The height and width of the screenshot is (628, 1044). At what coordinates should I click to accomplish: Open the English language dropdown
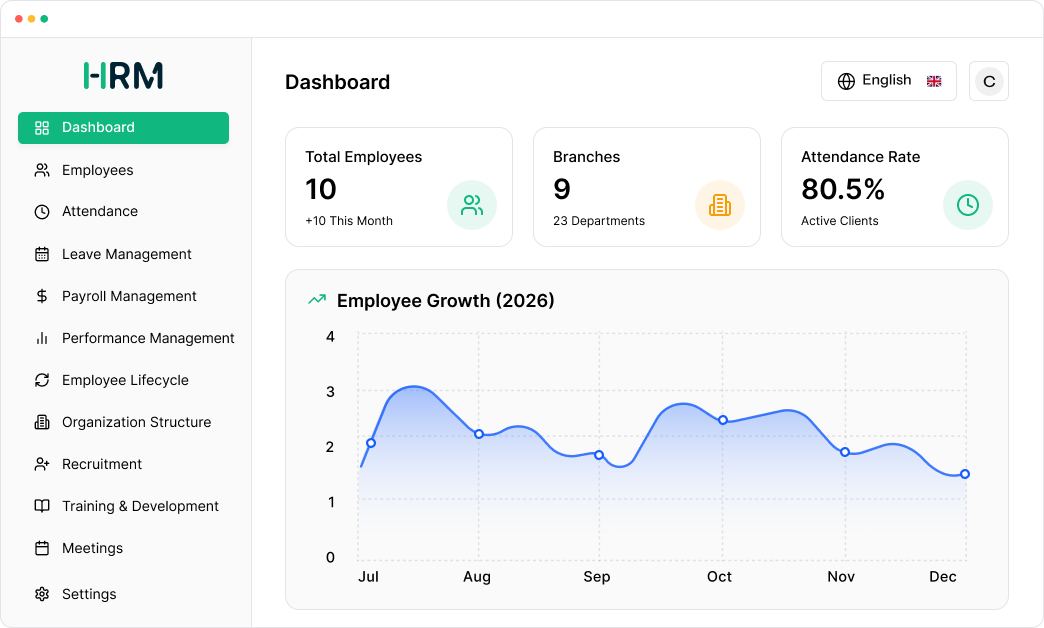pyautogui.click(x=889, y=81)
